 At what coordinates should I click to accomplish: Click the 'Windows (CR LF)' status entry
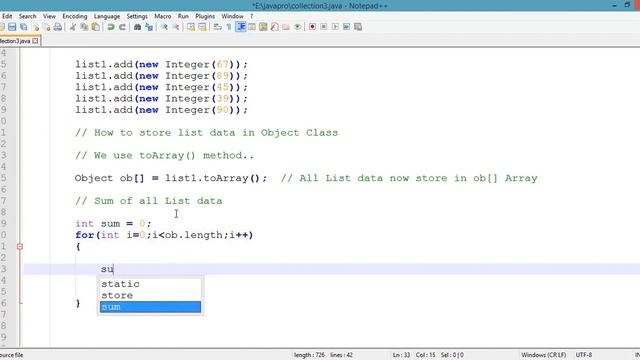coord(544,355)
